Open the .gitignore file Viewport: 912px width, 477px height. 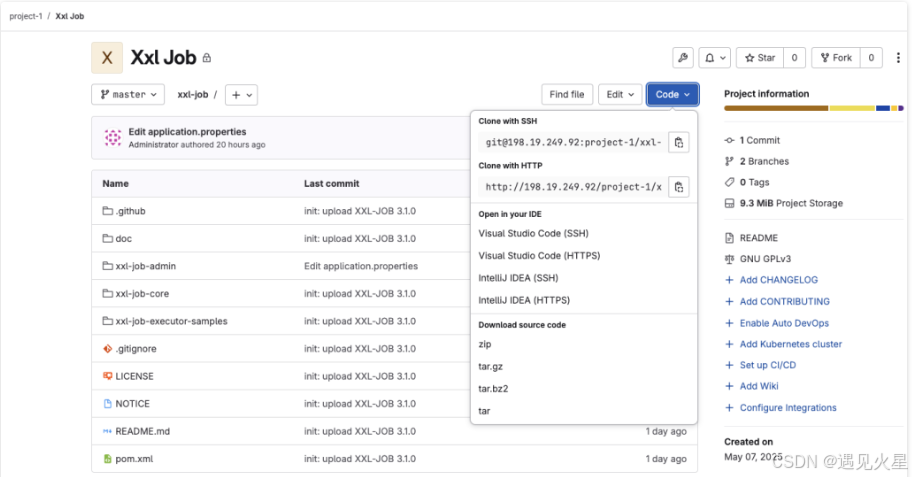tap(136, 348)
